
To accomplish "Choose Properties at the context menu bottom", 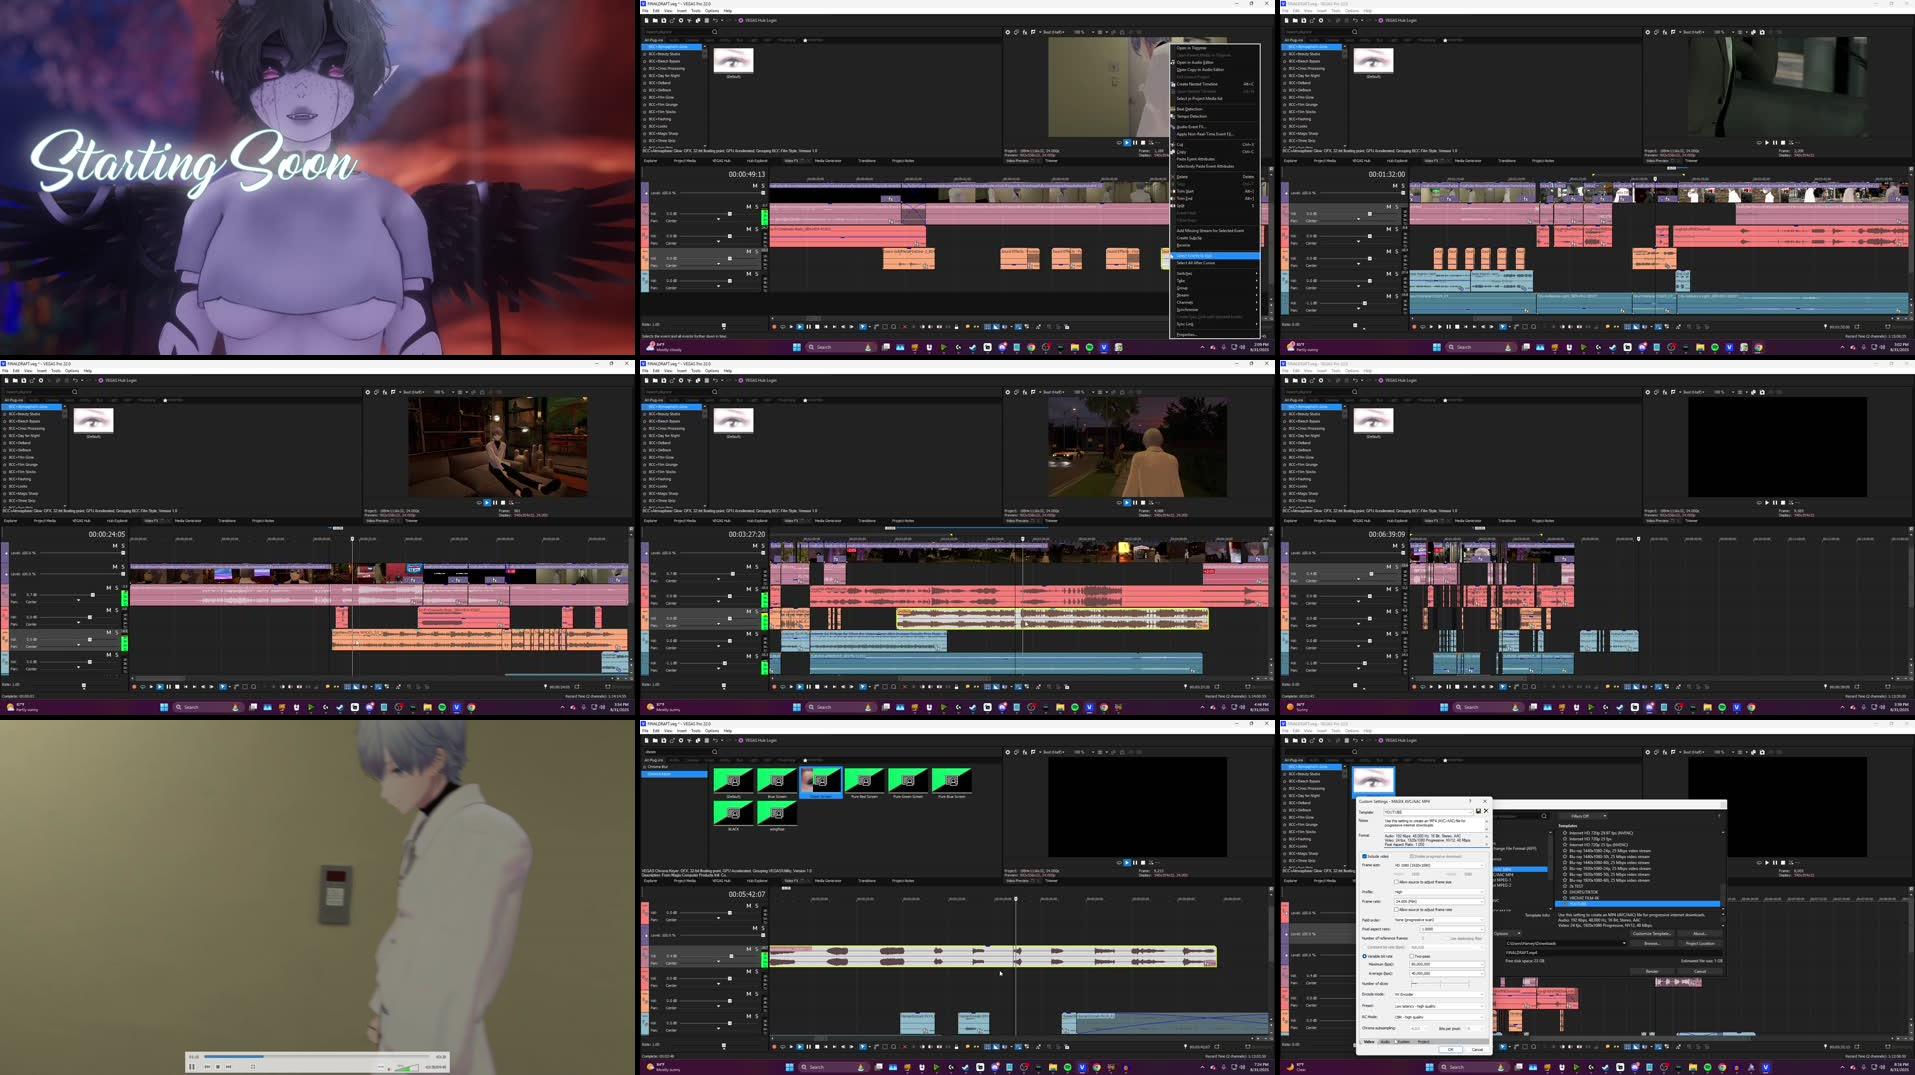I will [x=1215, y=335].
